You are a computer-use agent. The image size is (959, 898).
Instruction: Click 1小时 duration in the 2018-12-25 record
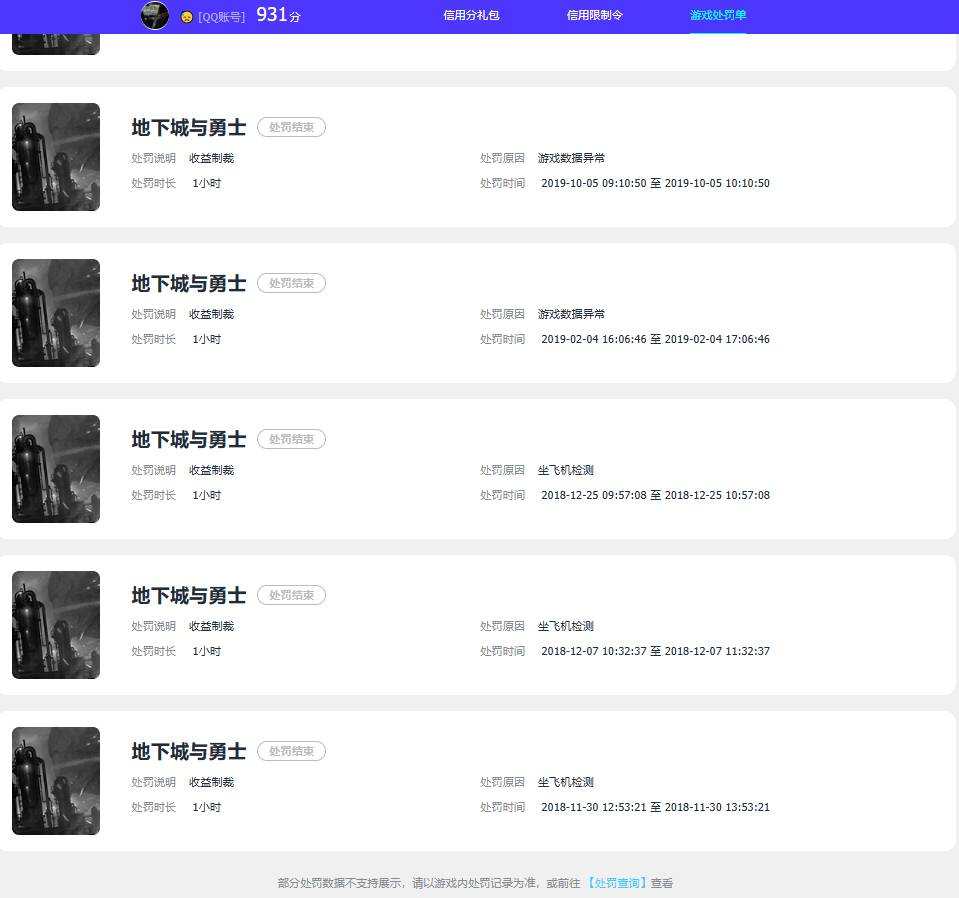pos(207,495)
